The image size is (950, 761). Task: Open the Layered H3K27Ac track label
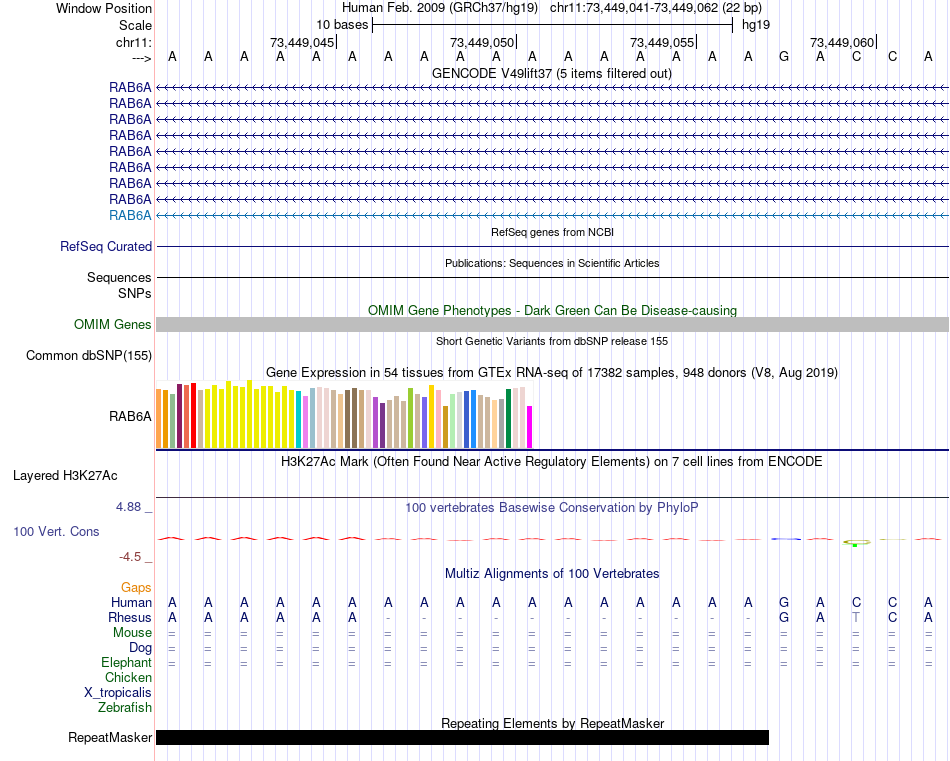point(65,476)
